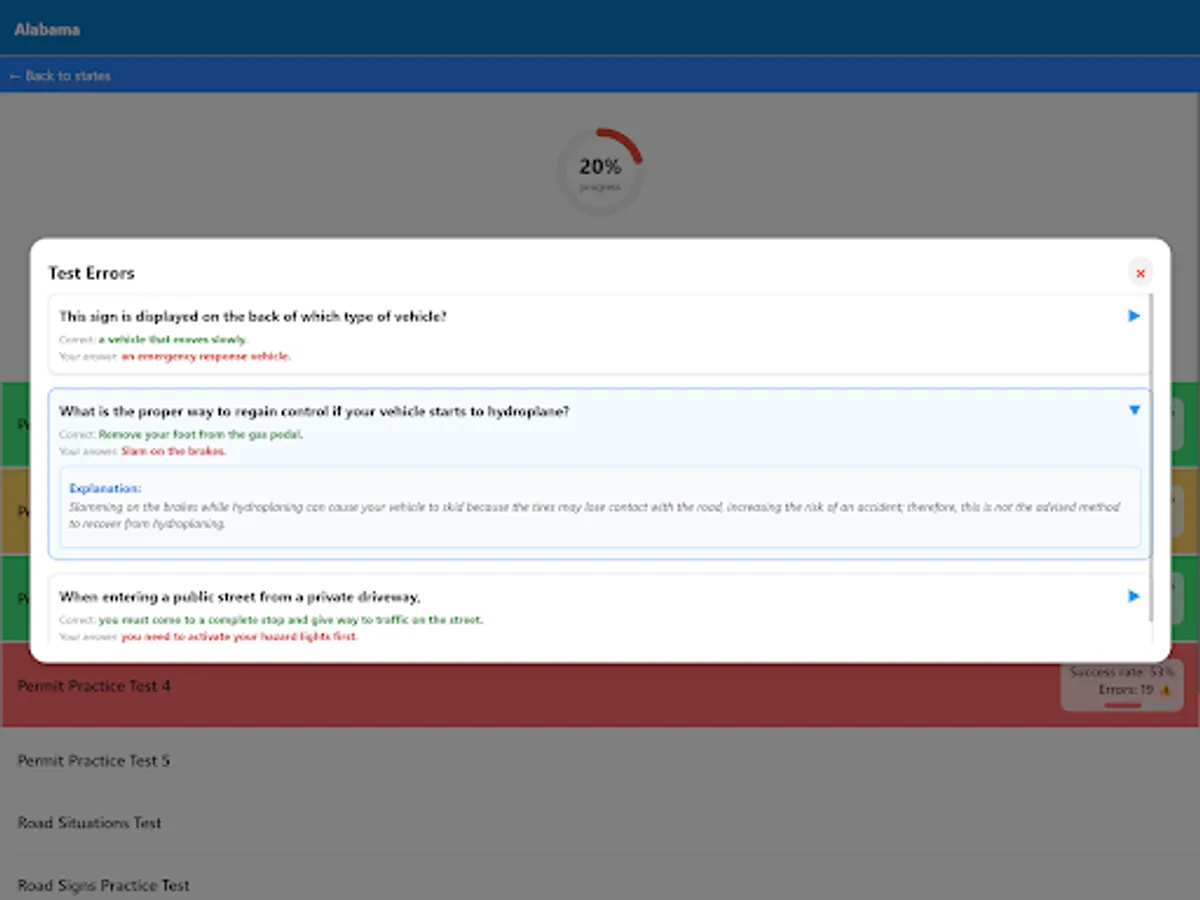Collapse the hydroplane question explanation
Screen dimensions: 1200x900
[x=1133, y=409]
